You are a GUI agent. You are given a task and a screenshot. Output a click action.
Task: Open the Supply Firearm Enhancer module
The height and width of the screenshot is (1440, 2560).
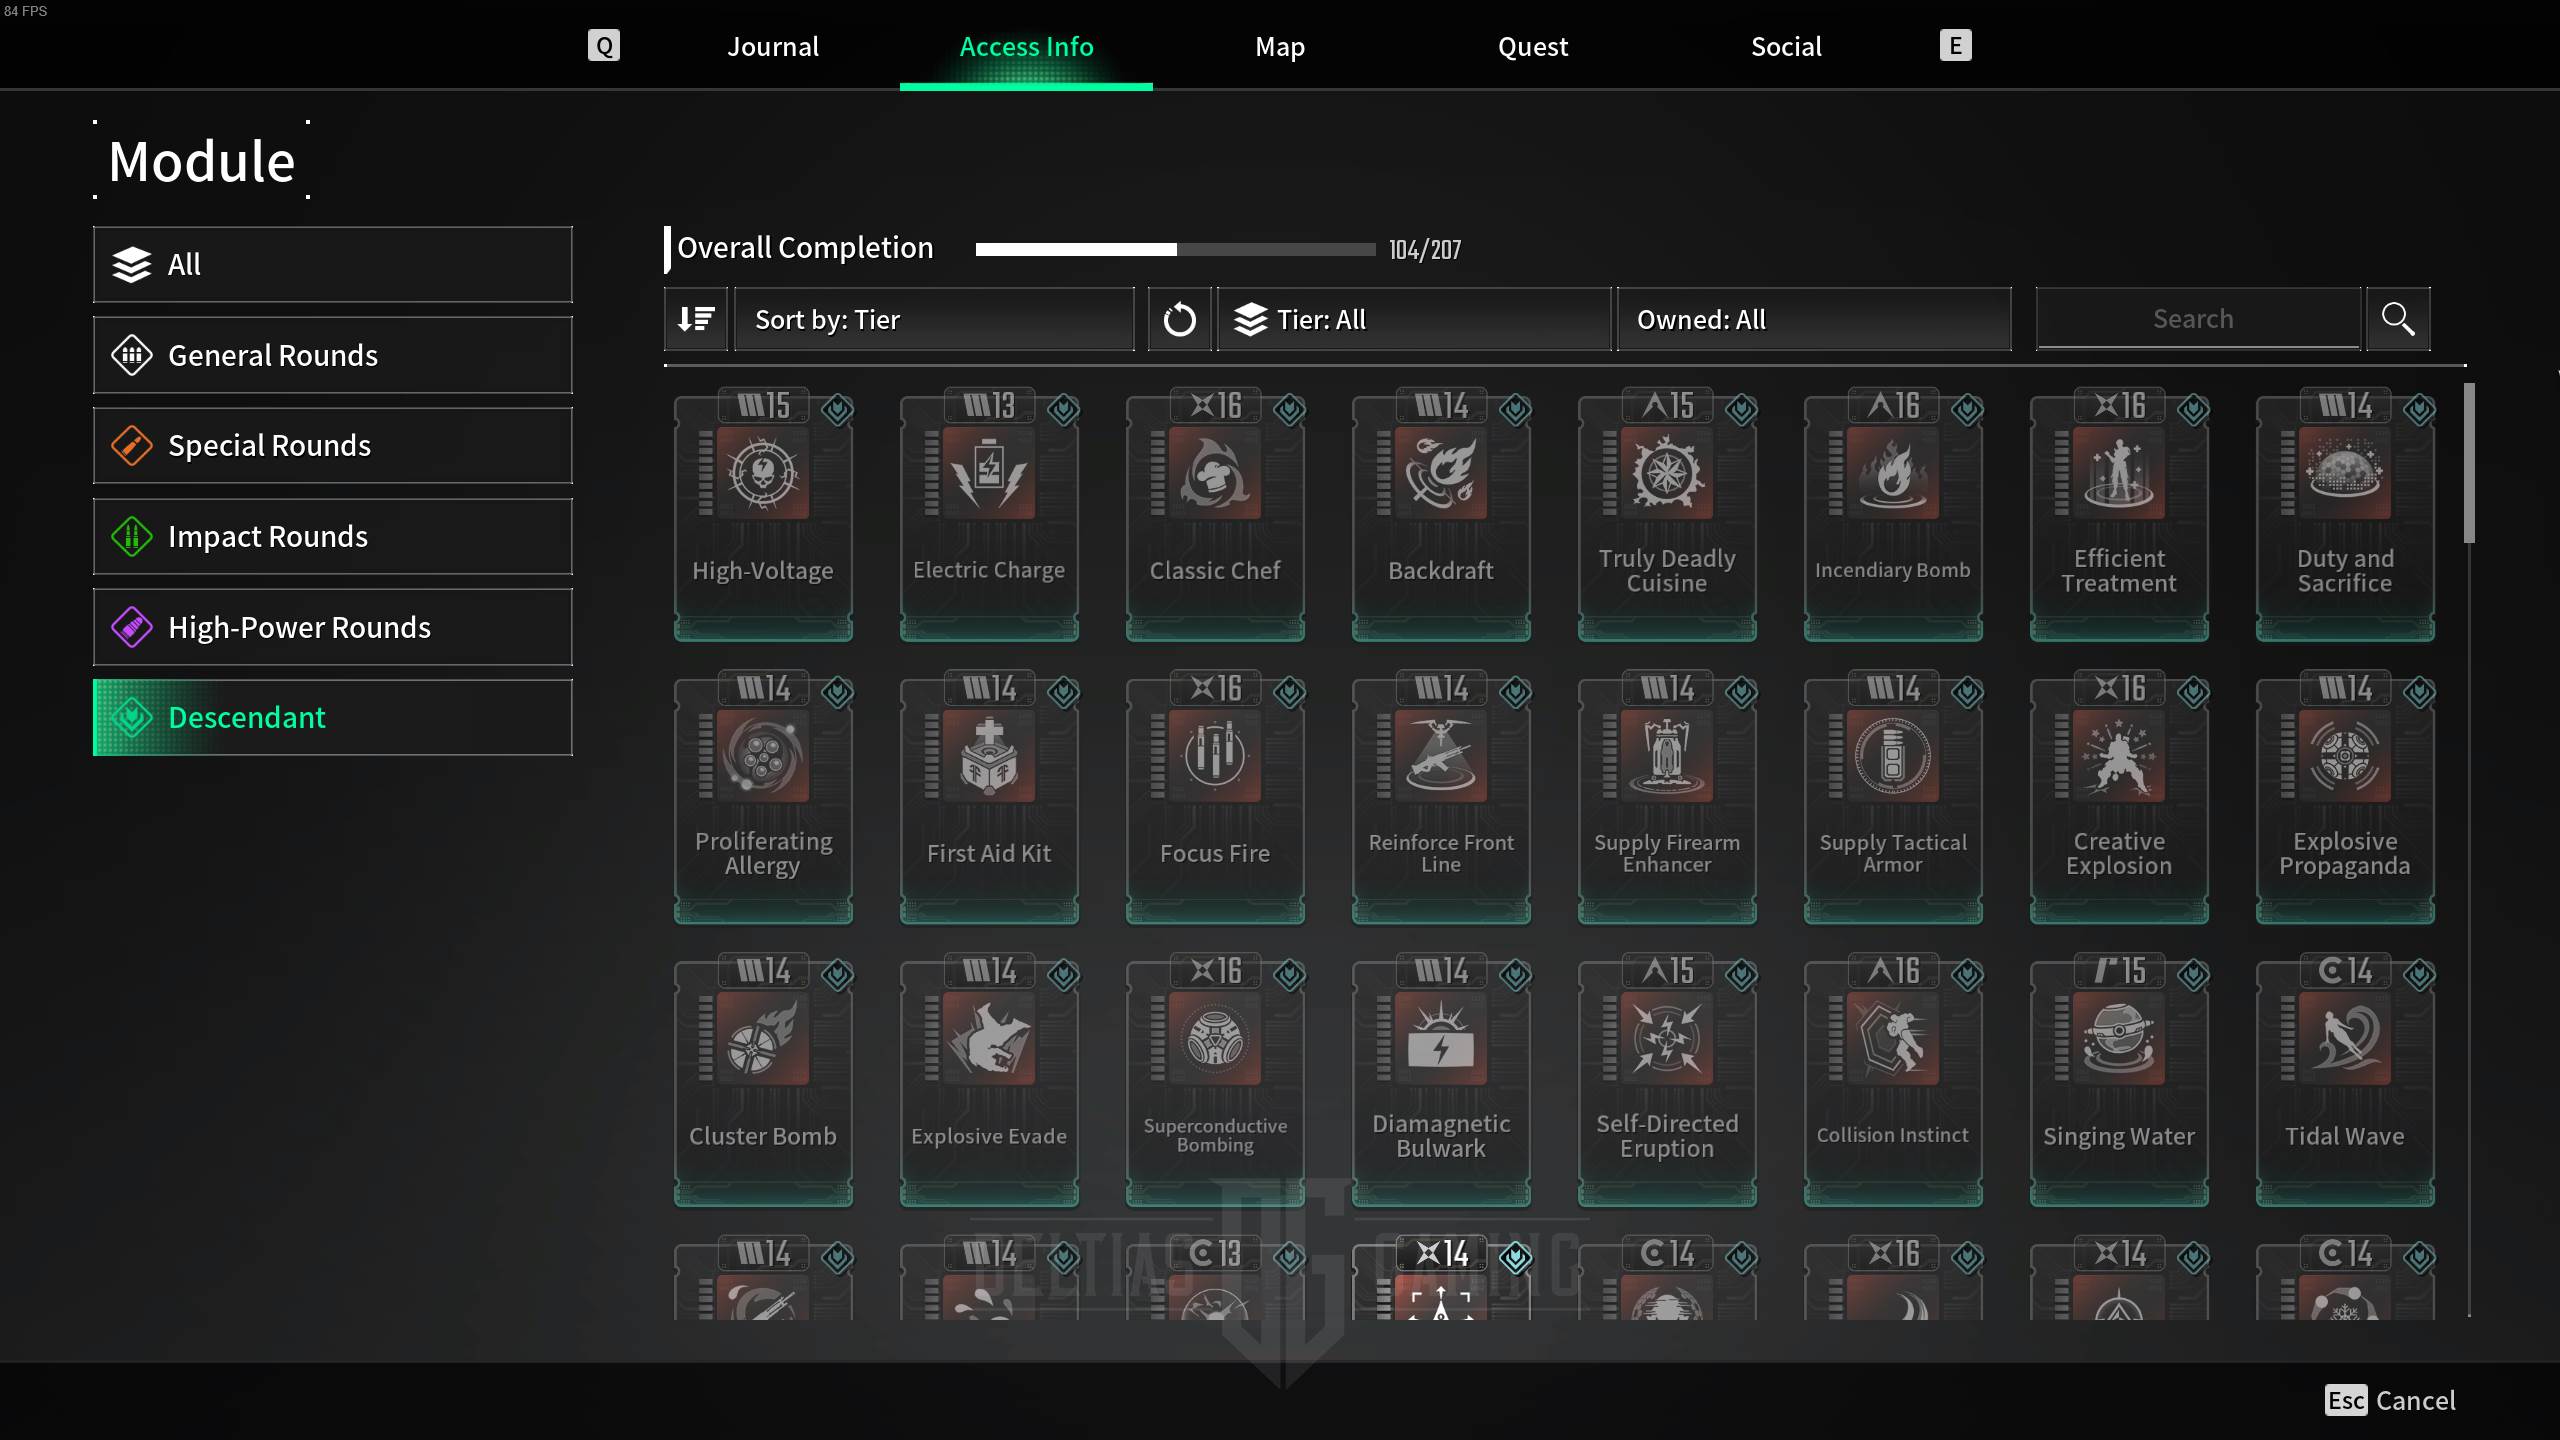(1667, 798)
